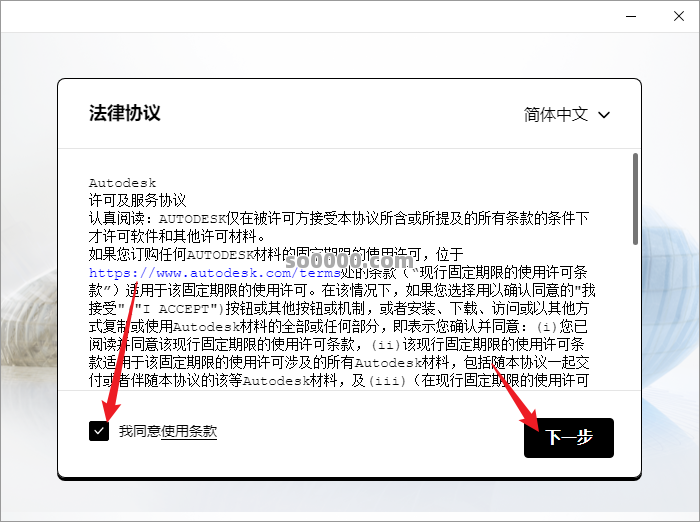Click the 法律协议 heading
The width and height of the screenshot is (700, 522).
click(124, 112)
